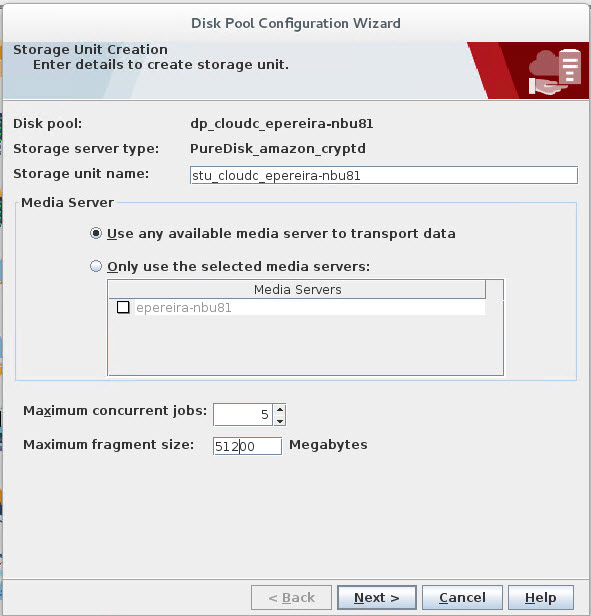Select 'Only use the selected media servers' option
591x616 pixels.
point(96,266)
